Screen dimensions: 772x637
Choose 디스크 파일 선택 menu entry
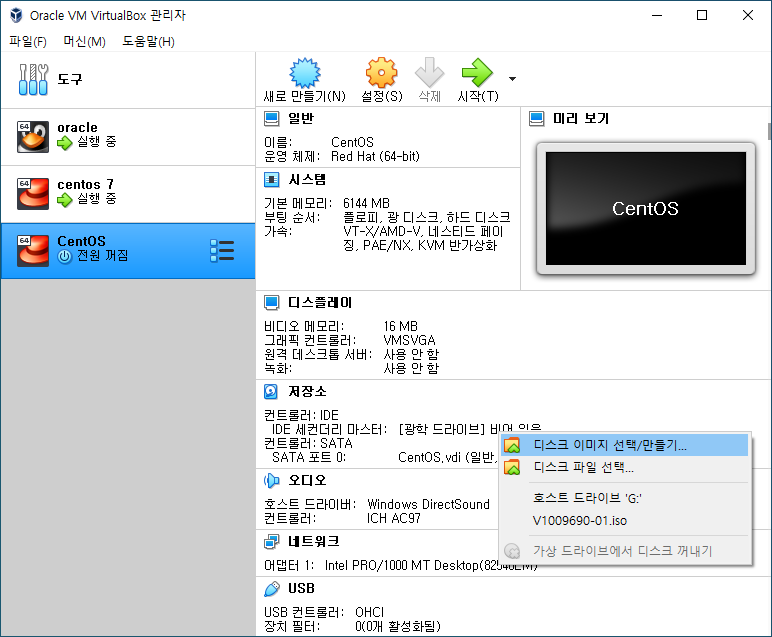click(x=625, y=467)
